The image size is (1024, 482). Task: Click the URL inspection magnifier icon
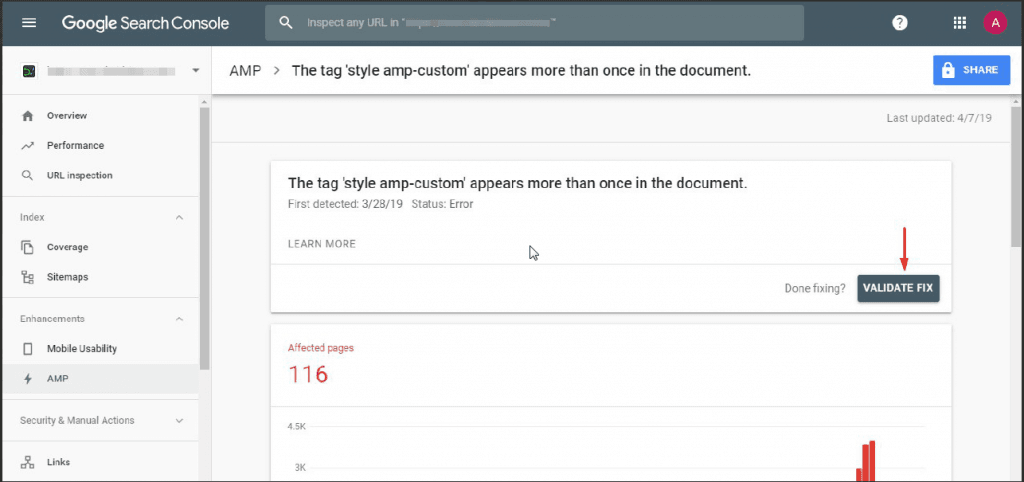27,176
